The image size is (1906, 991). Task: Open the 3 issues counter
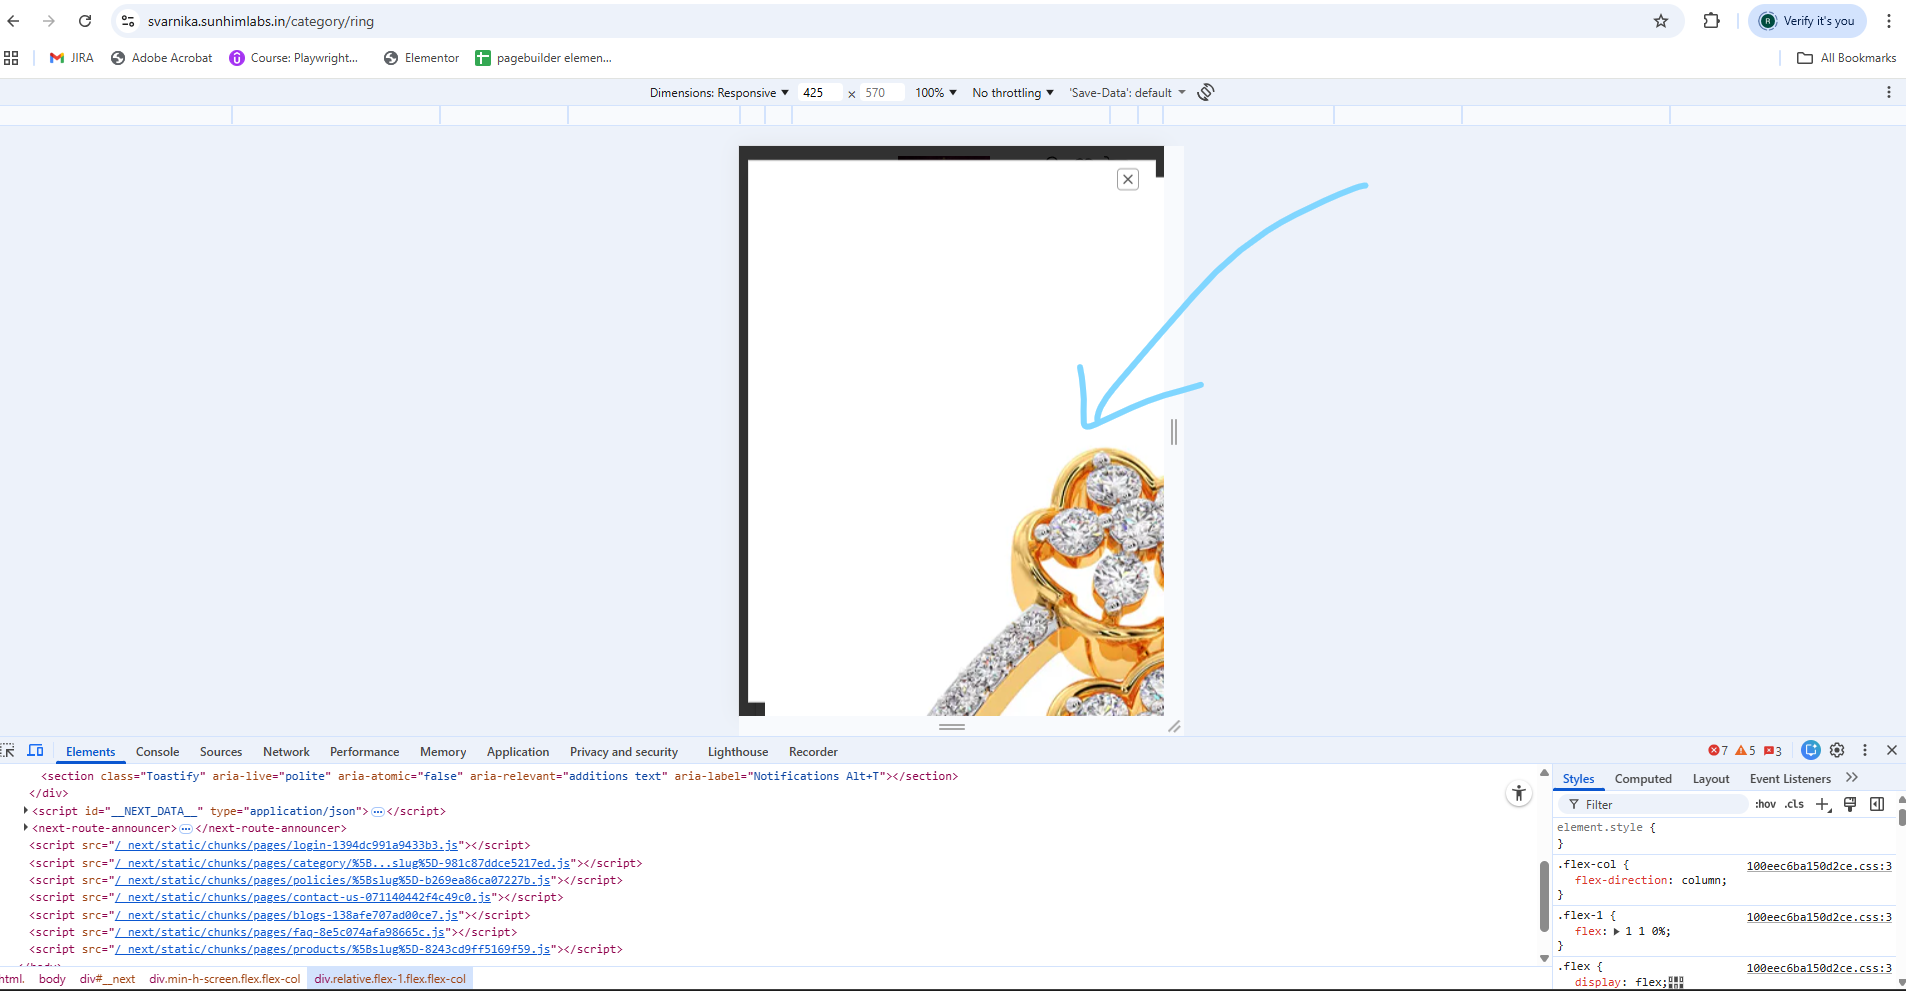pyautogui.click(x=1773, y=751)
